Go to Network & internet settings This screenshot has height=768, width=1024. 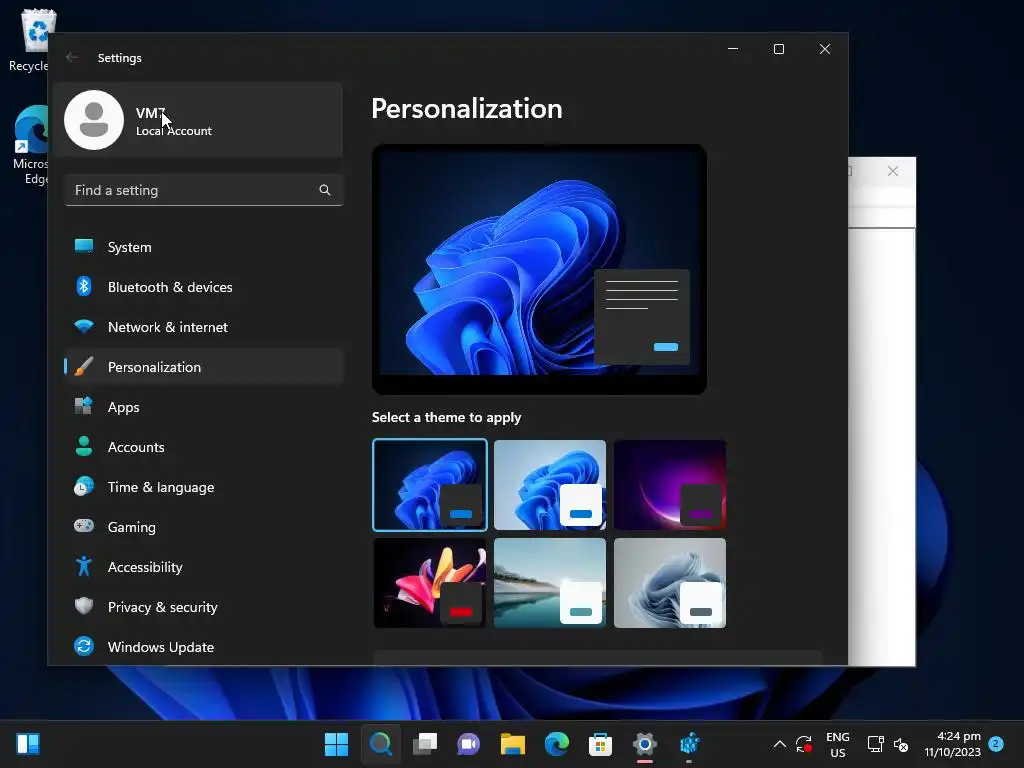tap(204, 327)
